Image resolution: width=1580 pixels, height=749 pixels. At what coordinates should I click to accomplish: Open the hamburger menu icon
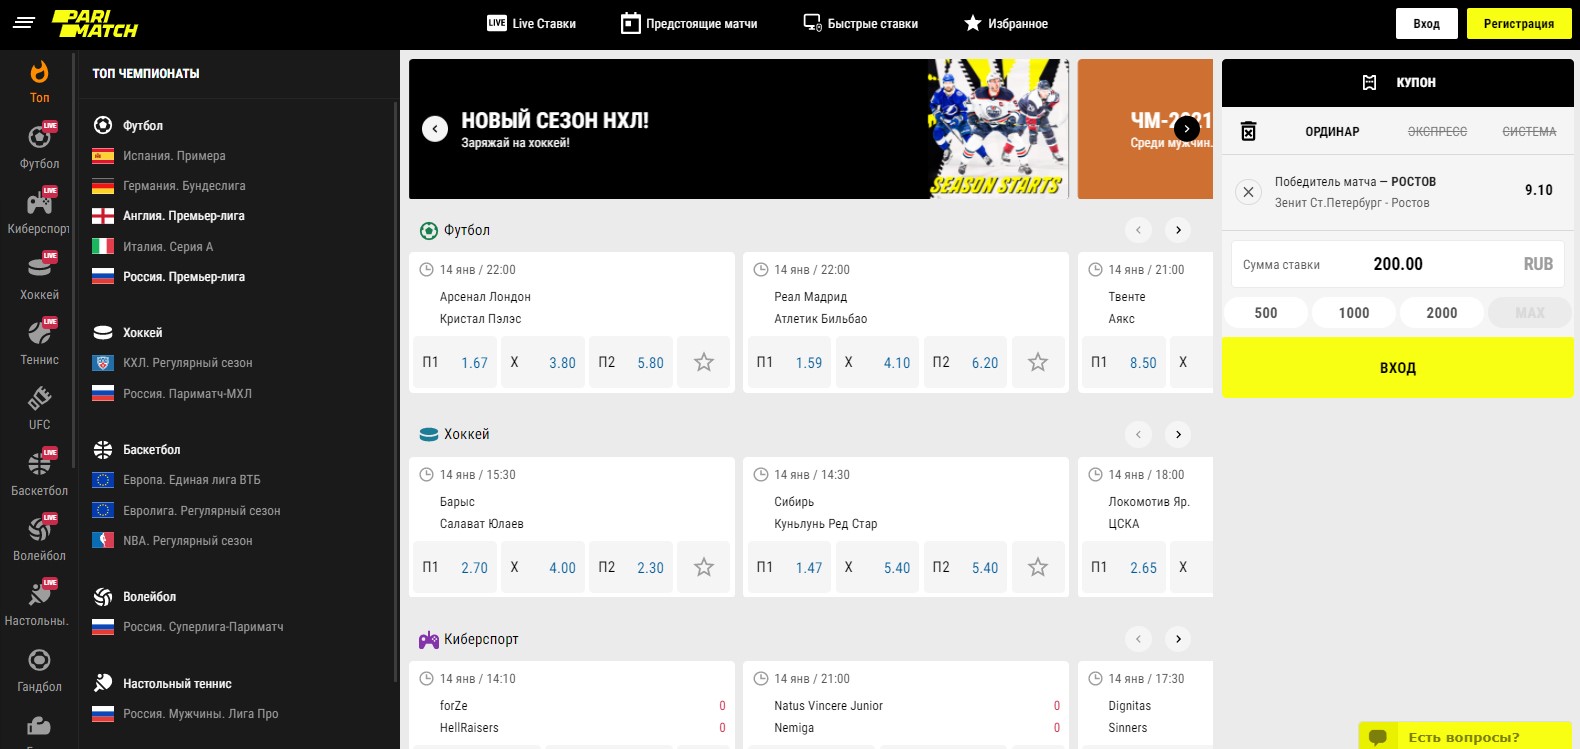pyautogui.click(x=24, y=22)
